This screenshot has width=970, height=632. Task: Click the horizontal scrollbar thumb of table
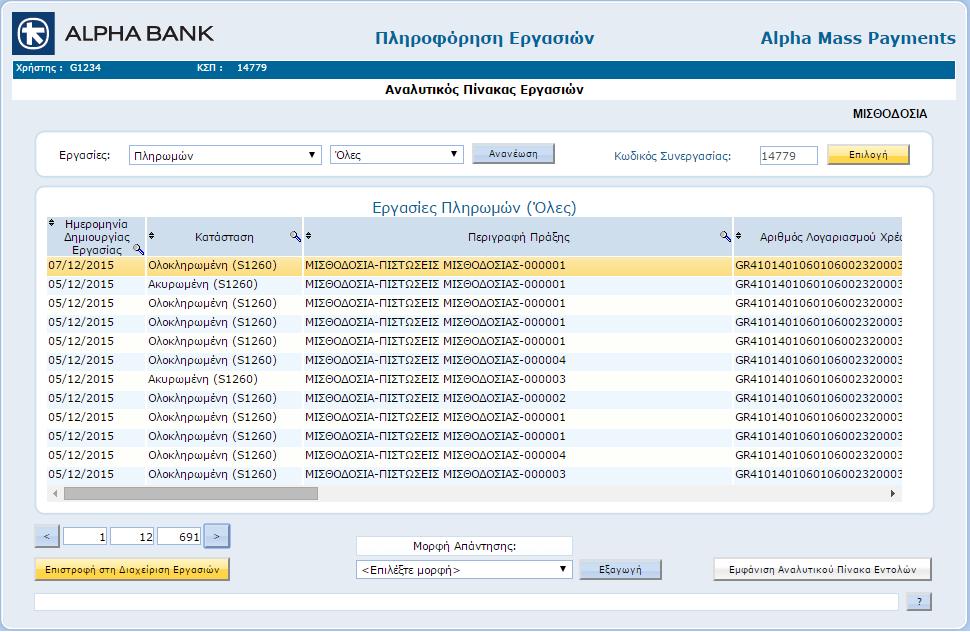tap(191, 493)
